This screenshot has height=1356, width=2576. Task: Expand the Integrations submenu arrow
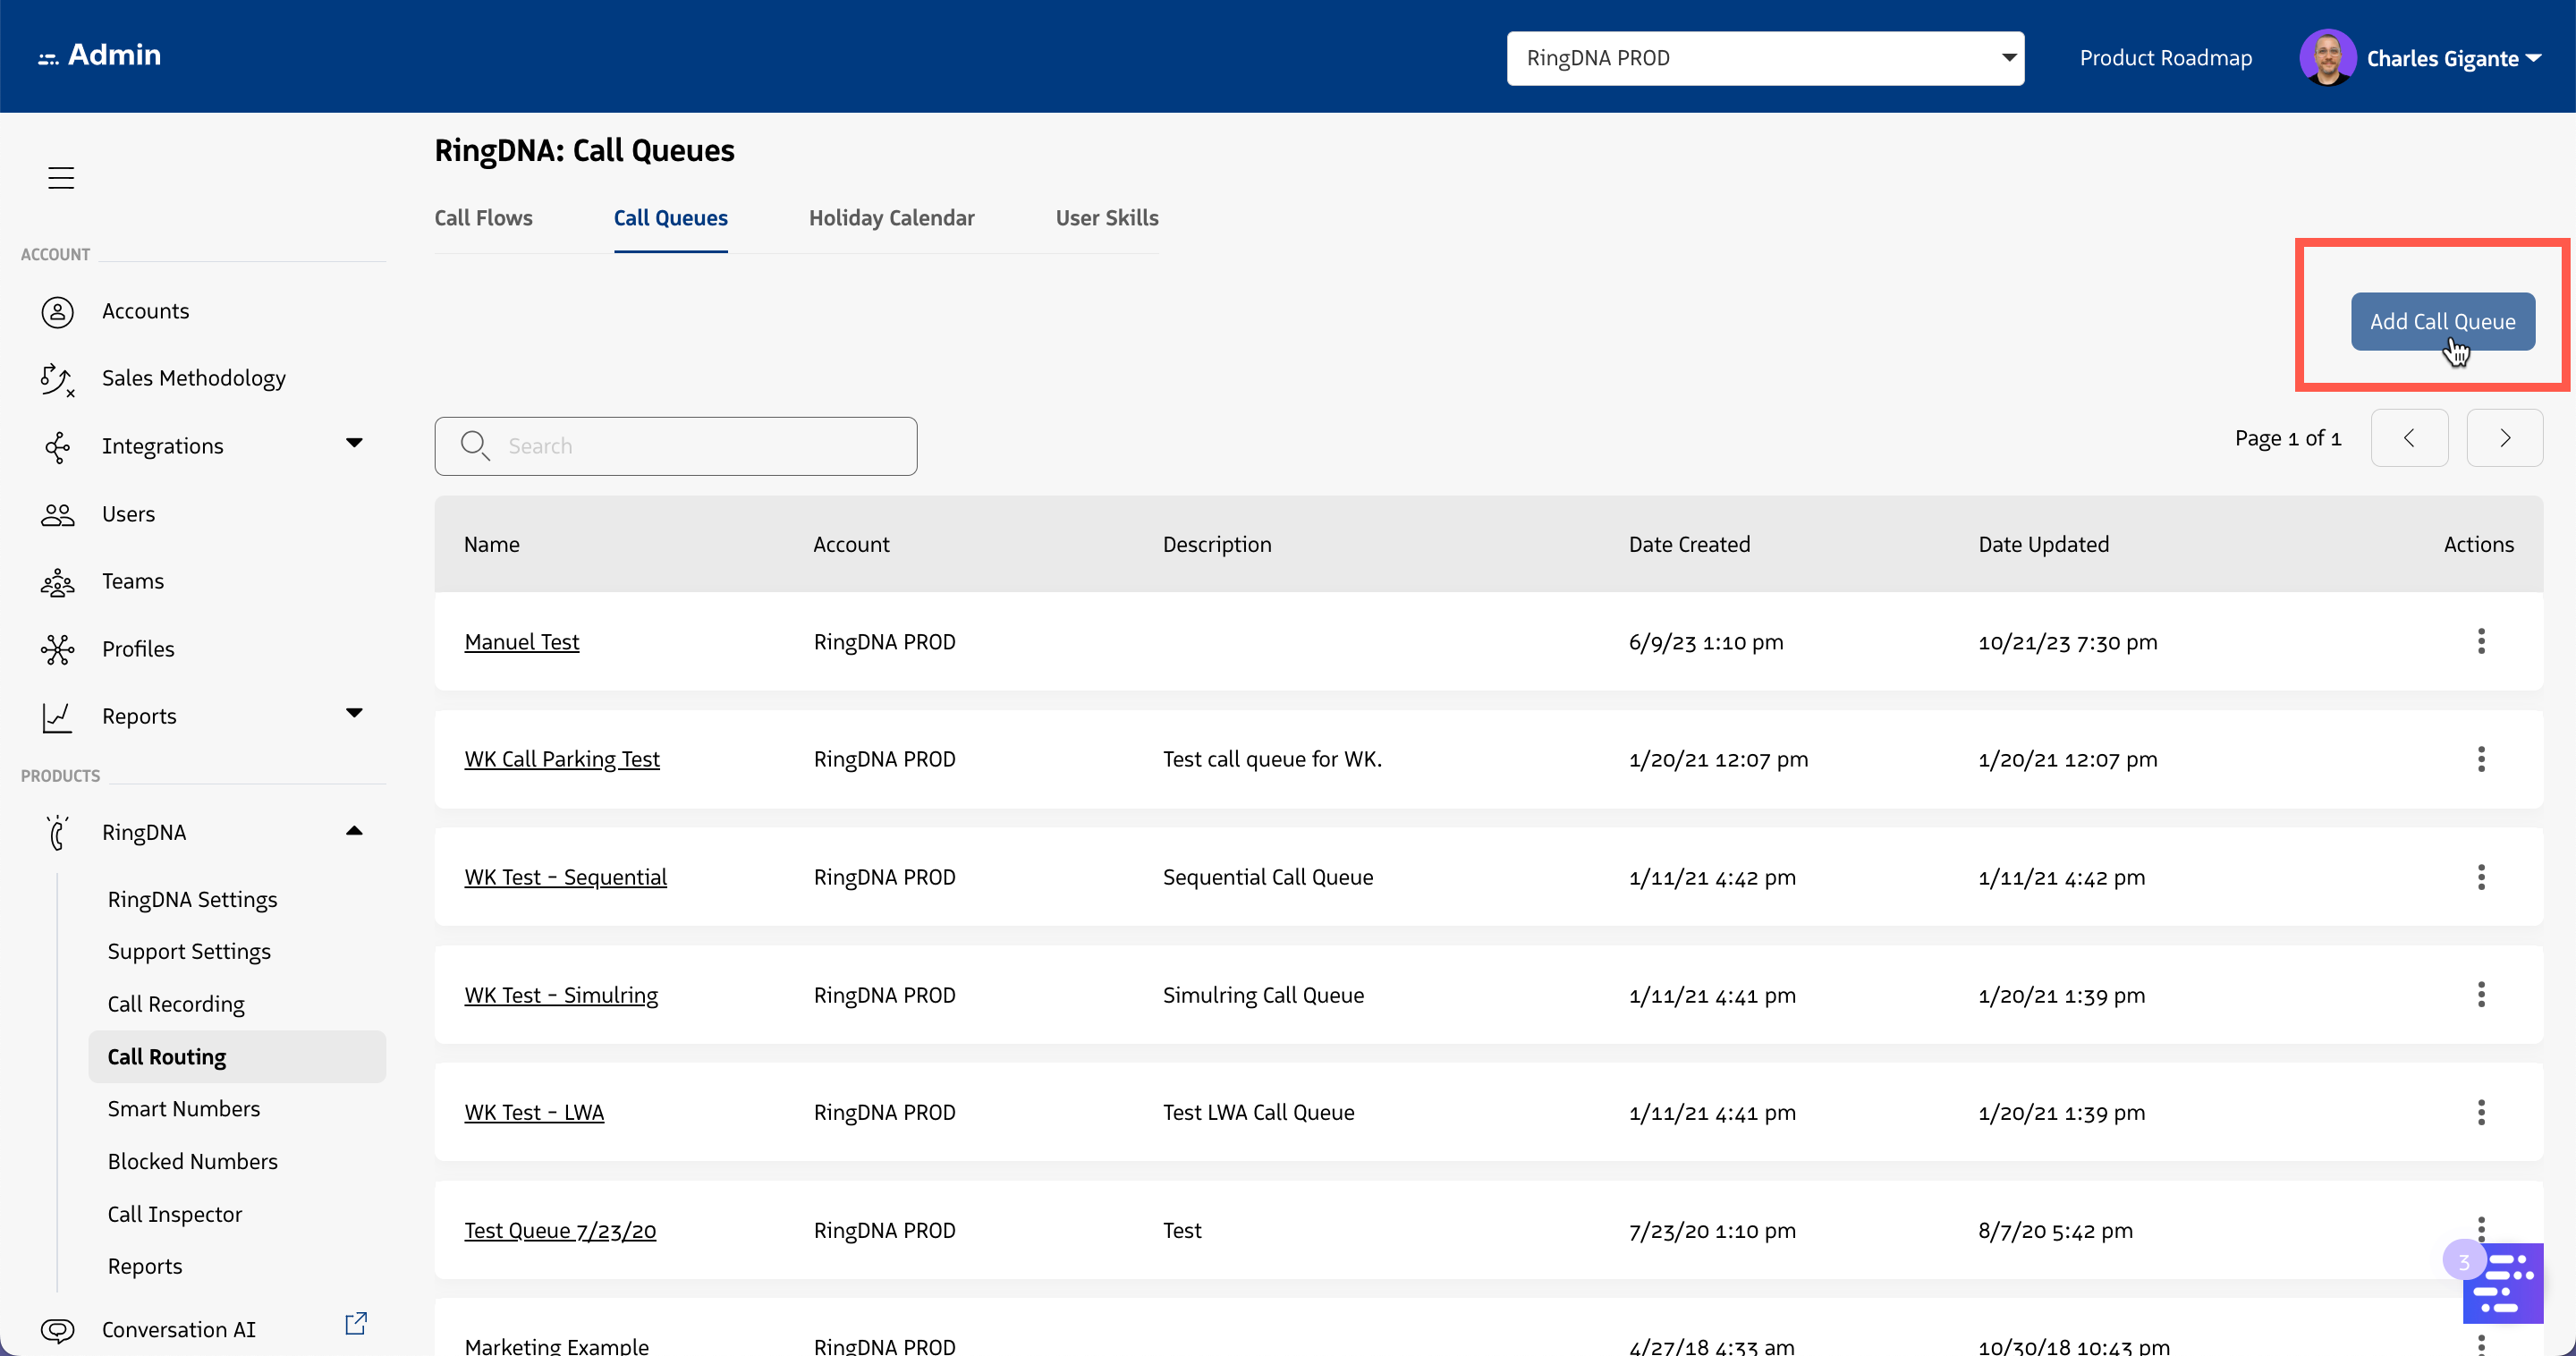coord(354,443)
